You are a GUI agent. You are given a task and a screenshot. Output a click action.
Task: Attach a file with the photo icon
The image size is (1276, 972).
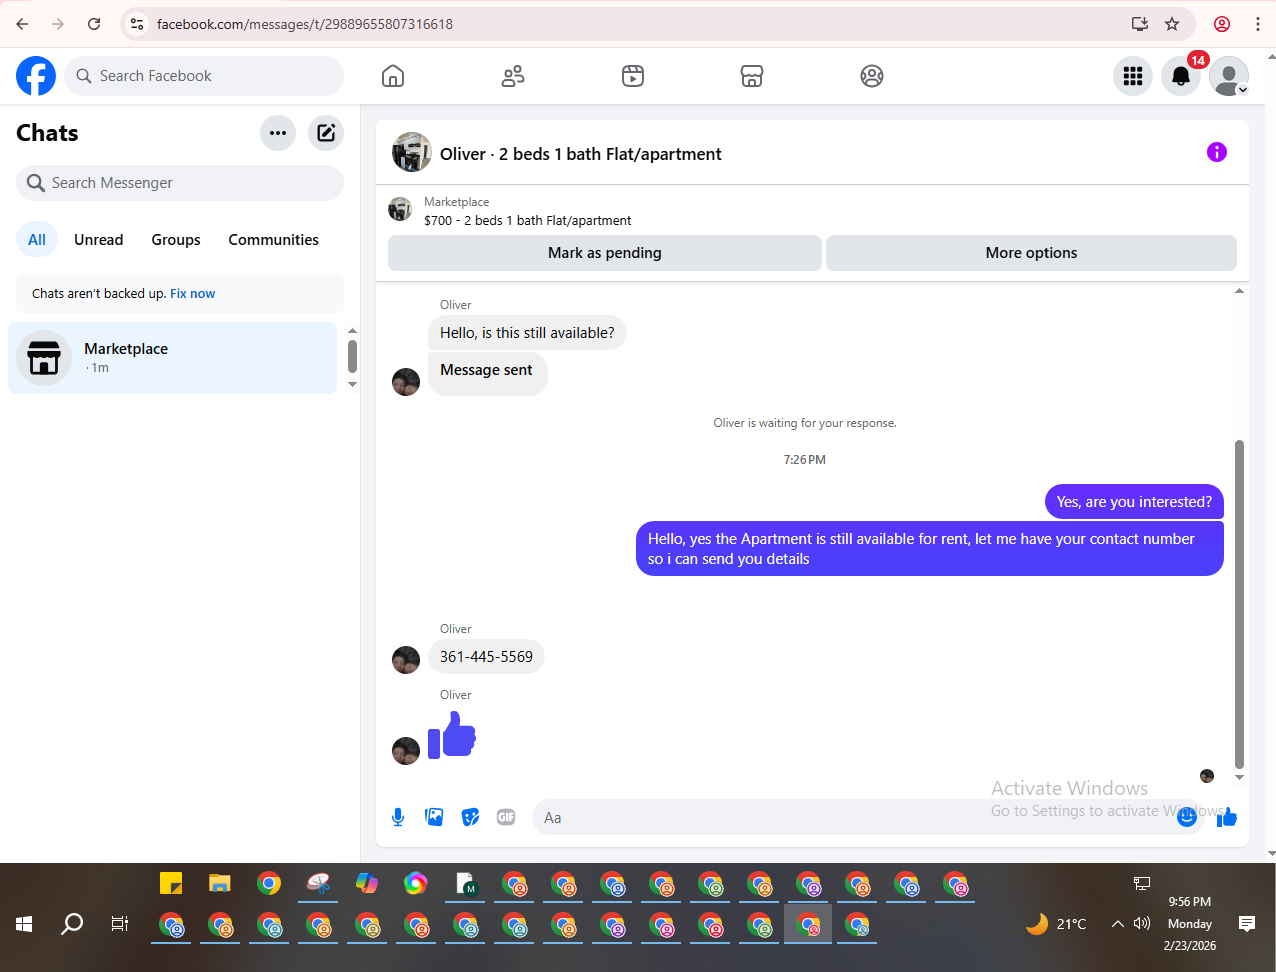click(434, 817)
